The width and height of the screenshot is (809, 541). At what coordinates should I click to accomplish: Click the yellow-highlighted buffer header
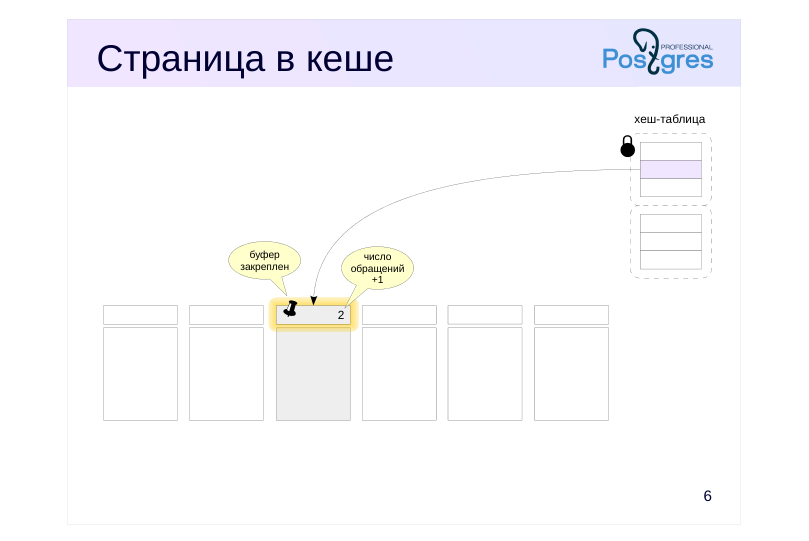tap(313, 315)
